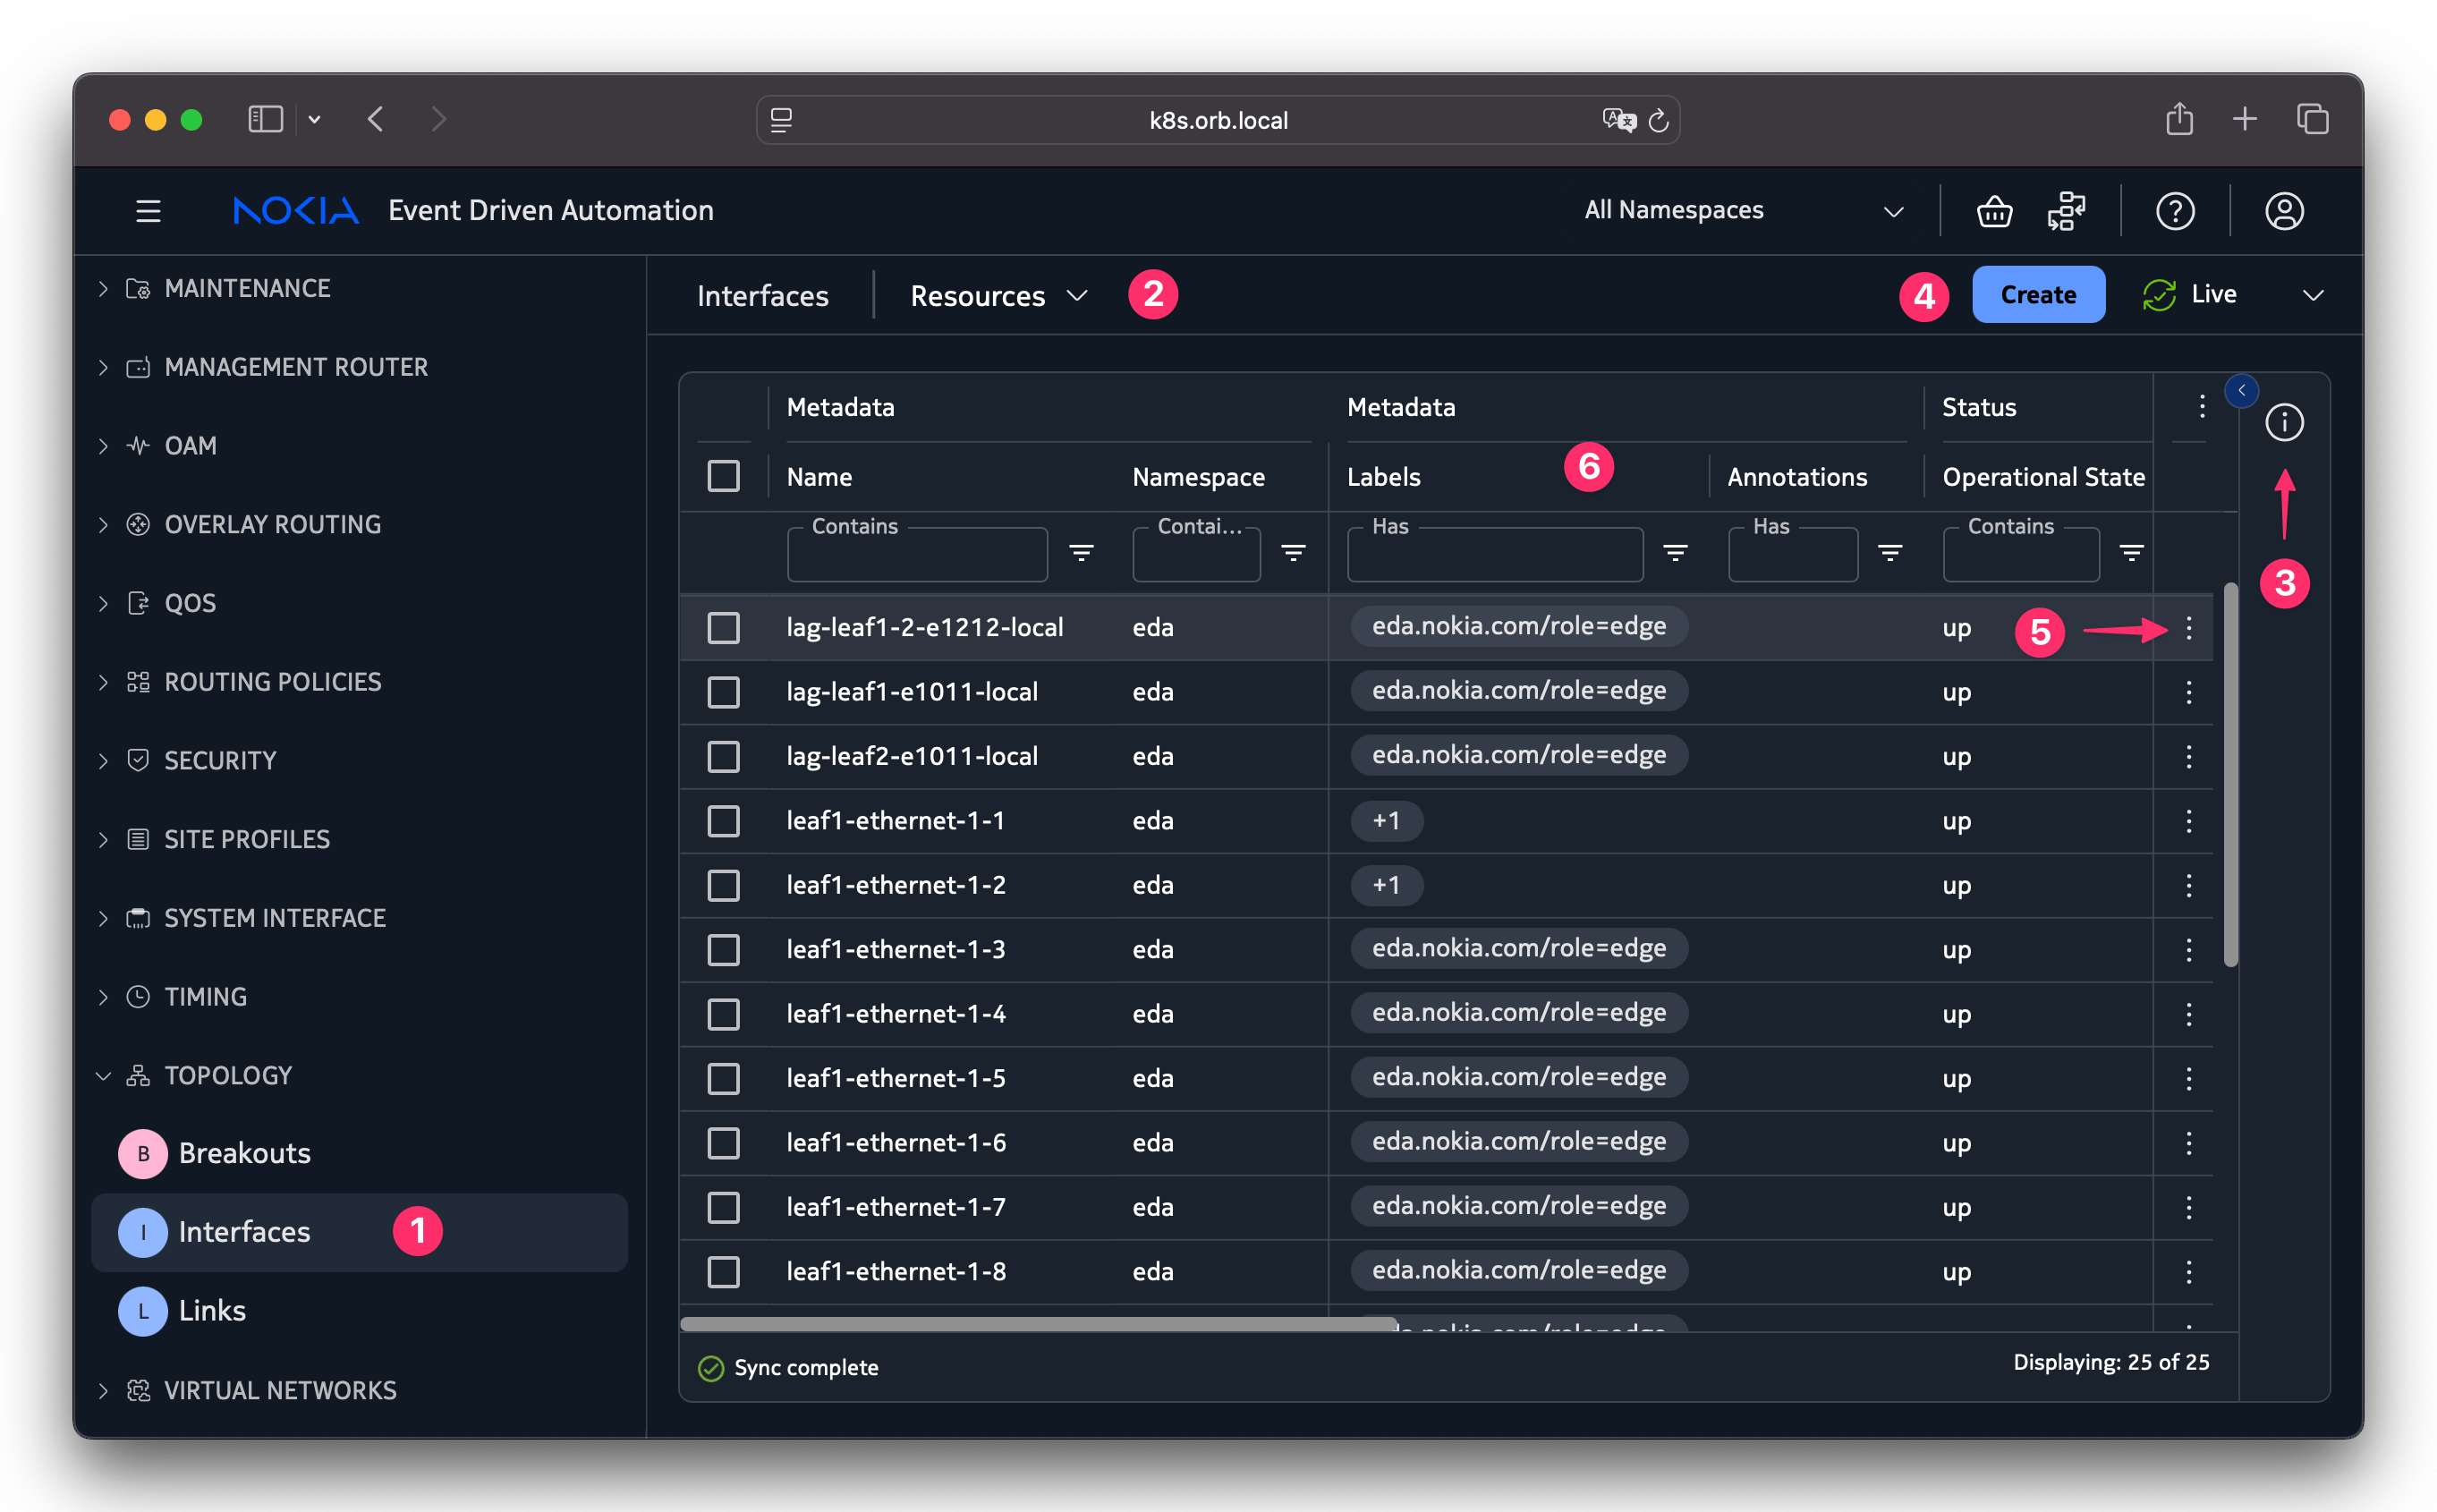The image size is (2437, 1512).
Task: Open the All Namespaces dropdown
Action: point(1742,211)
